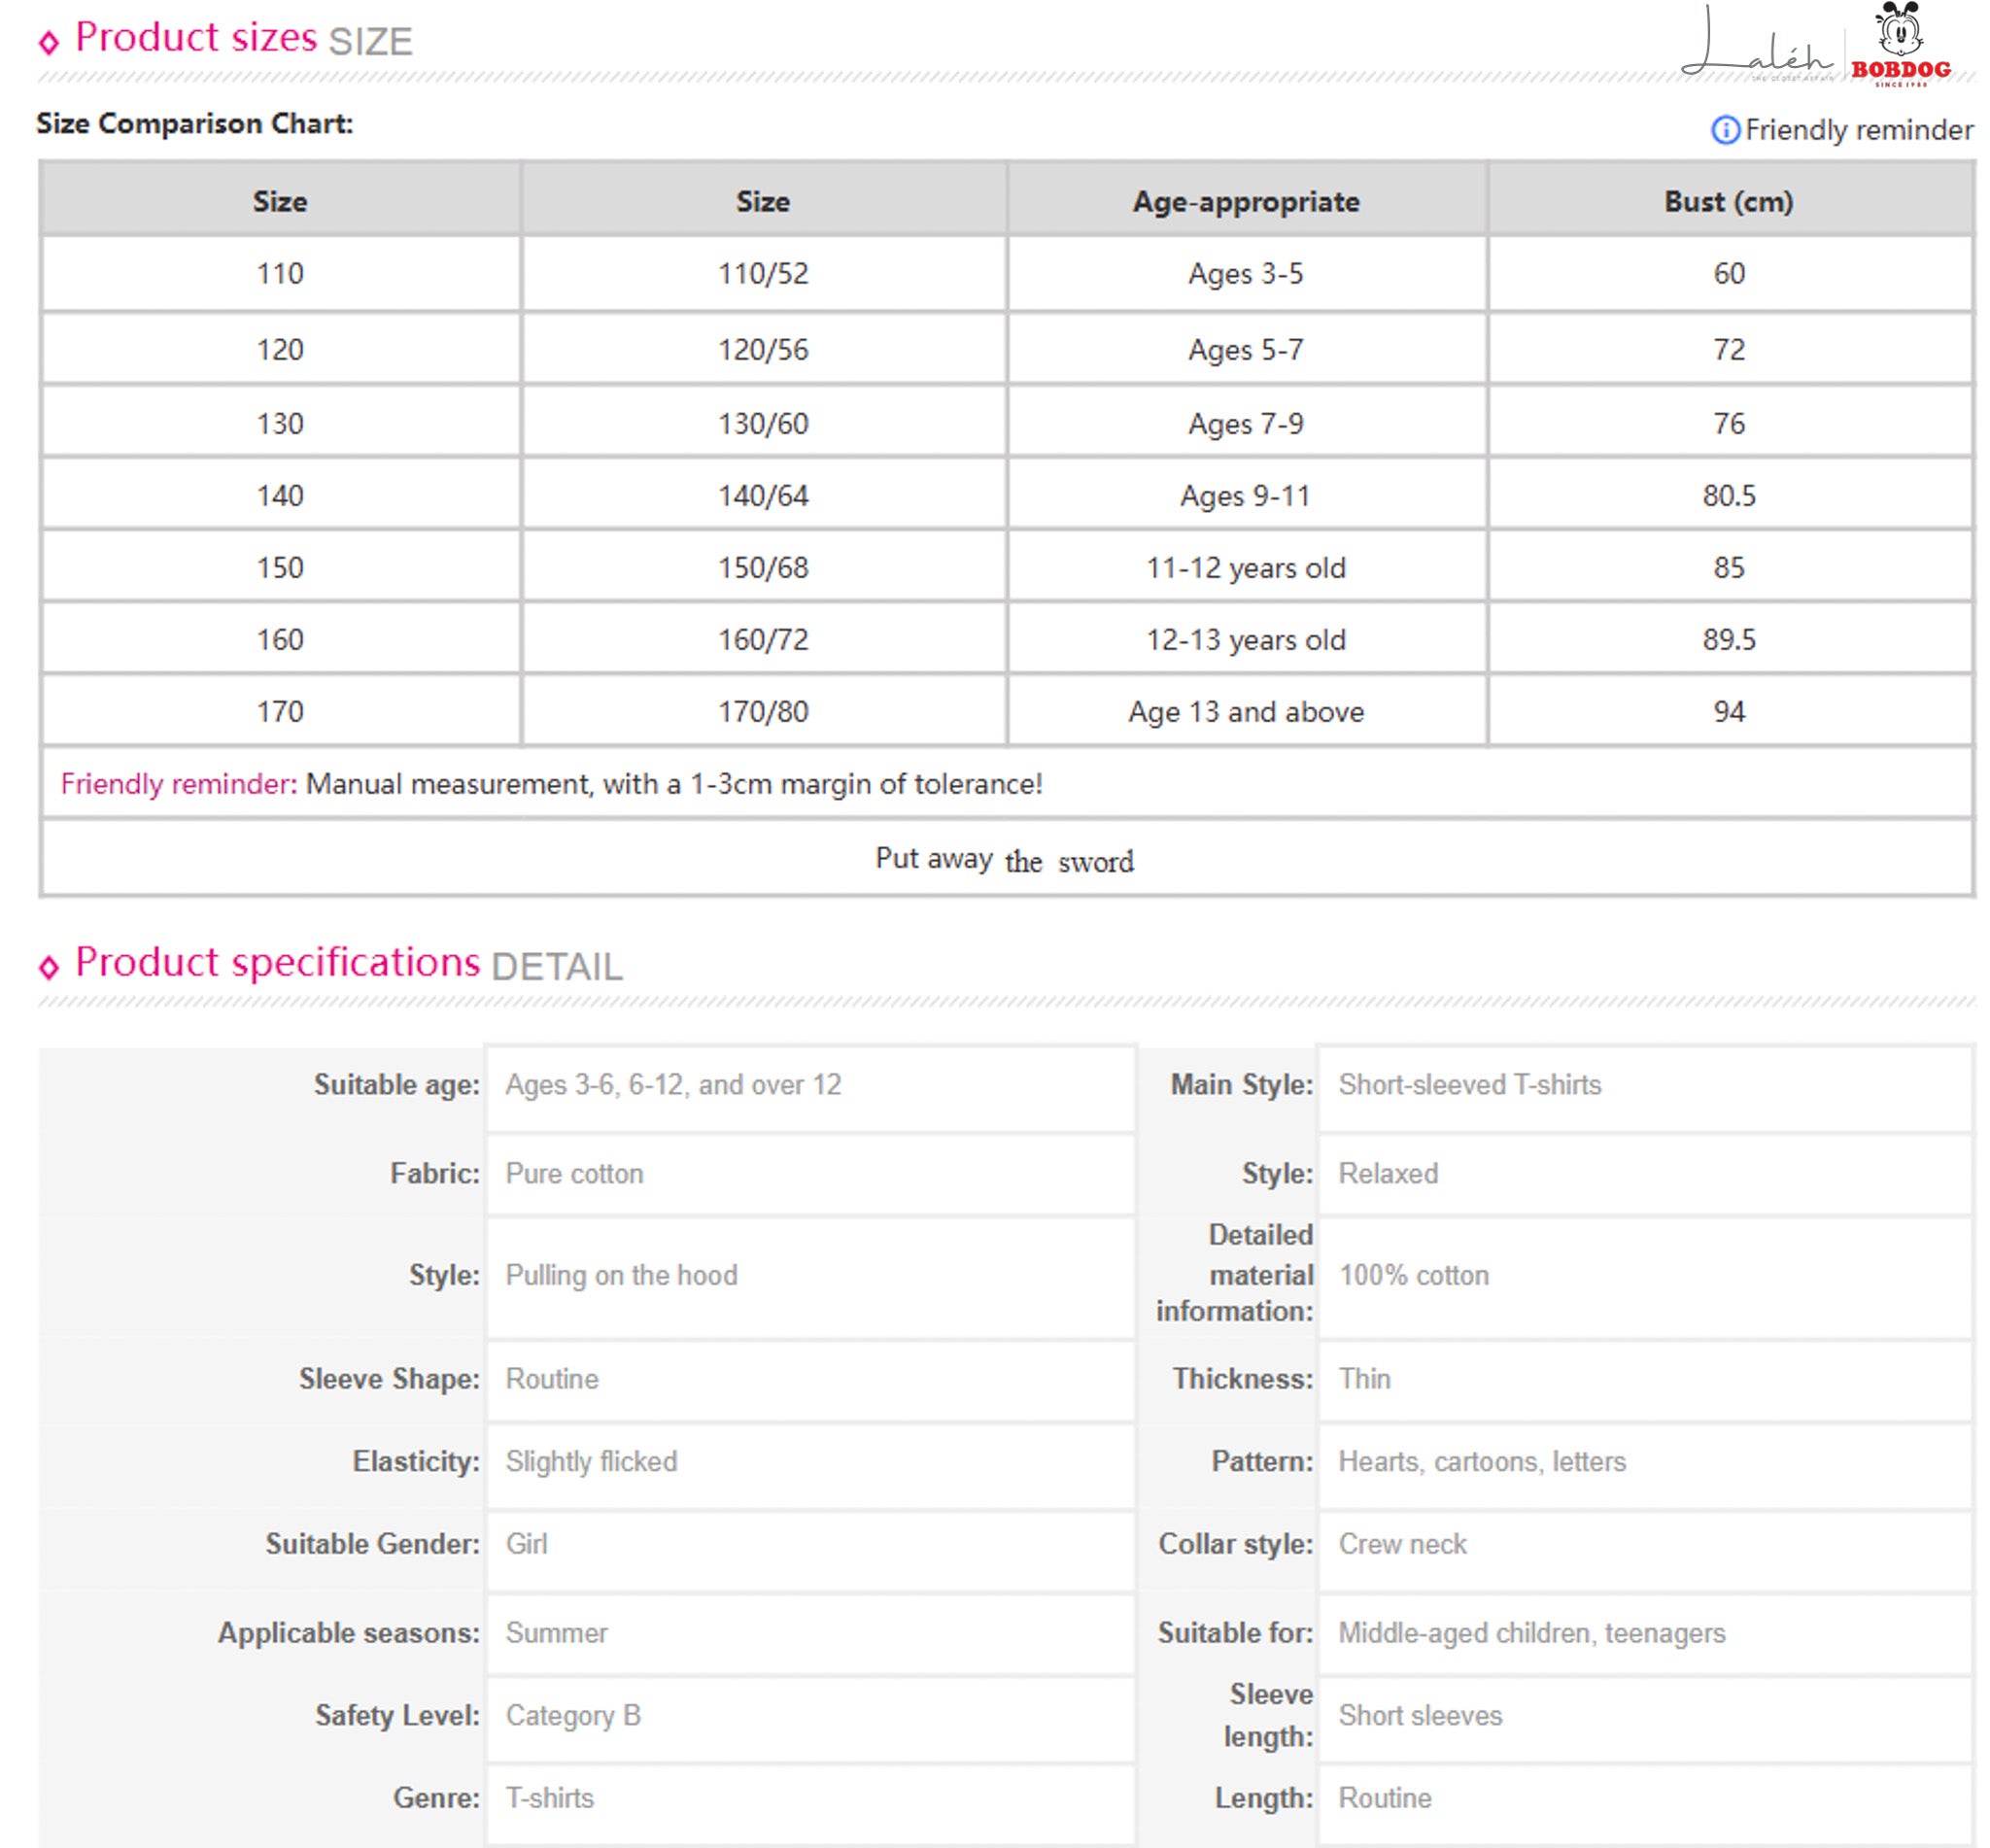Screen dimensions: 1990x1848
Task: Select the 'Middle-aged children, teenagers' value
Action: click(x=1532, y=1633)
